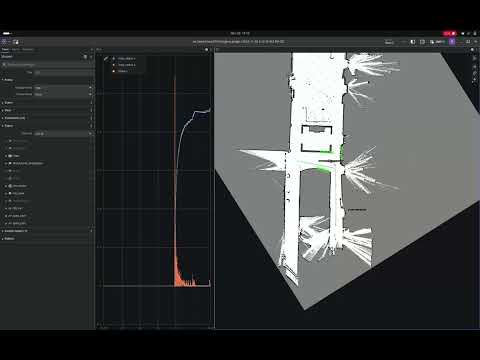Screen dimensions: 480x360
Task: Toggle the plot legend visibility icon
Action: tap(106, 58)
